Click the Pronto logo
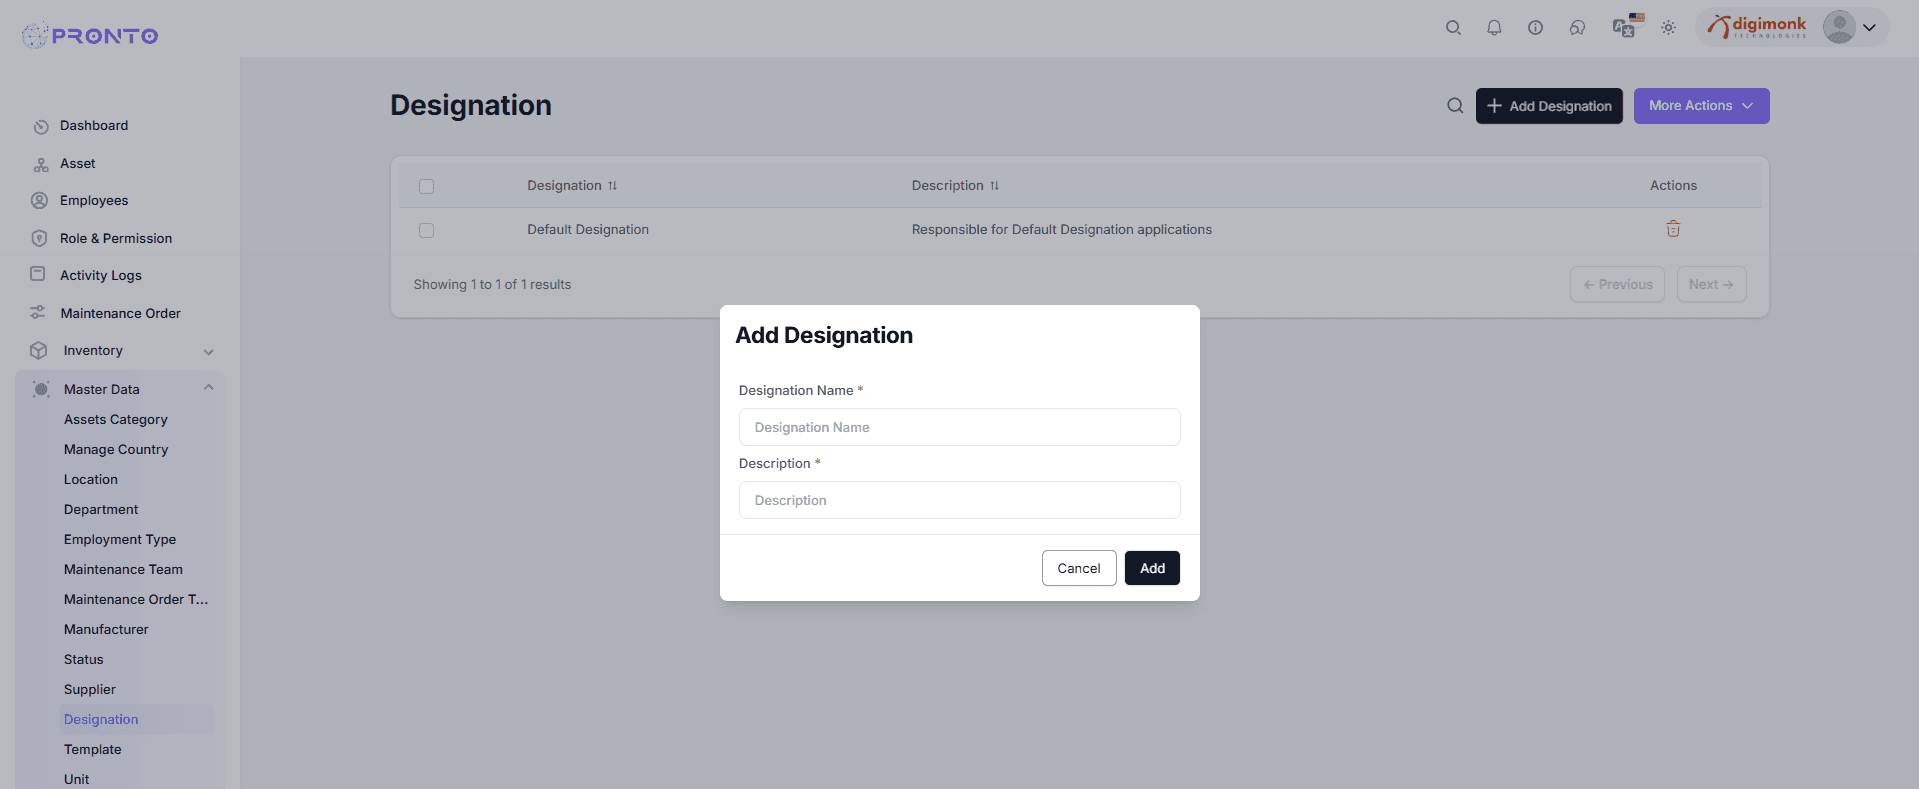 [x=90, y=36]
